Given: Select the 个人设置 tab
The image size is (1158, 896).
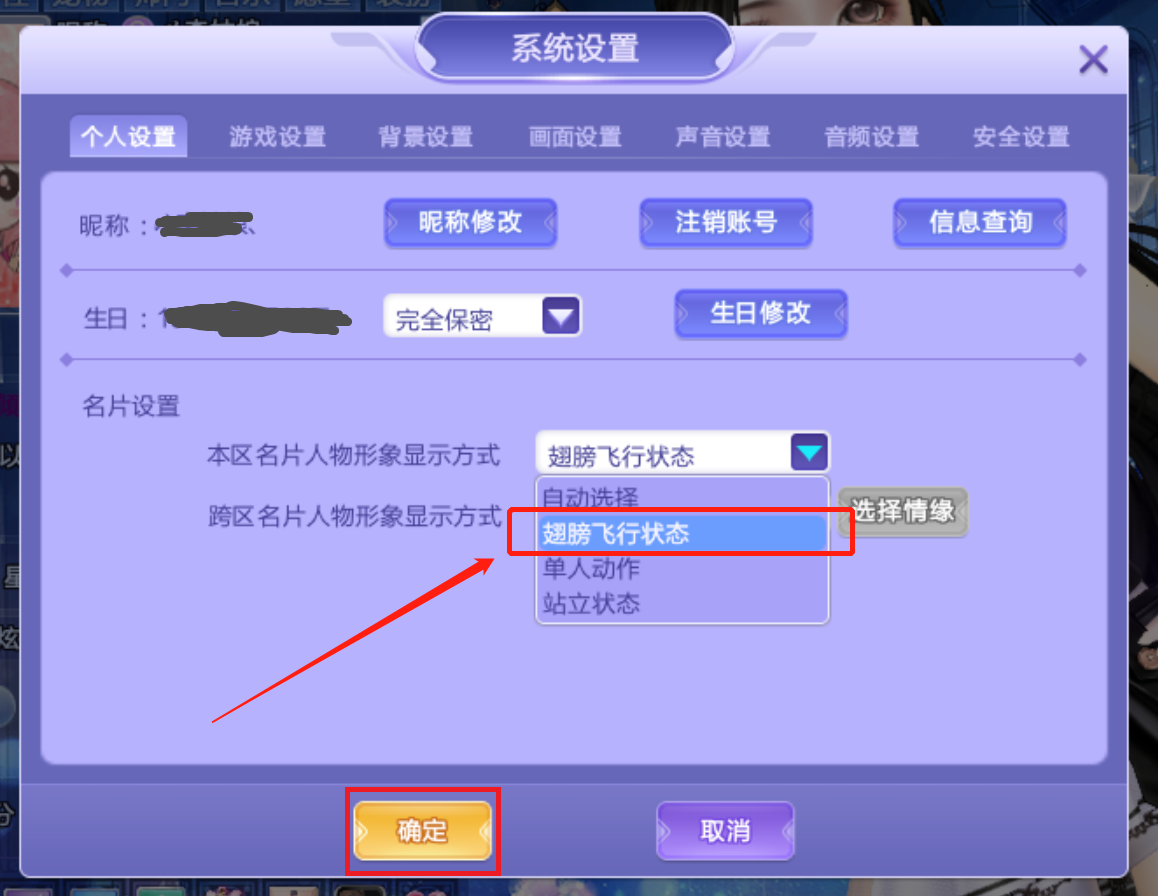Looking at the screenshot, I should pos(129,137).
